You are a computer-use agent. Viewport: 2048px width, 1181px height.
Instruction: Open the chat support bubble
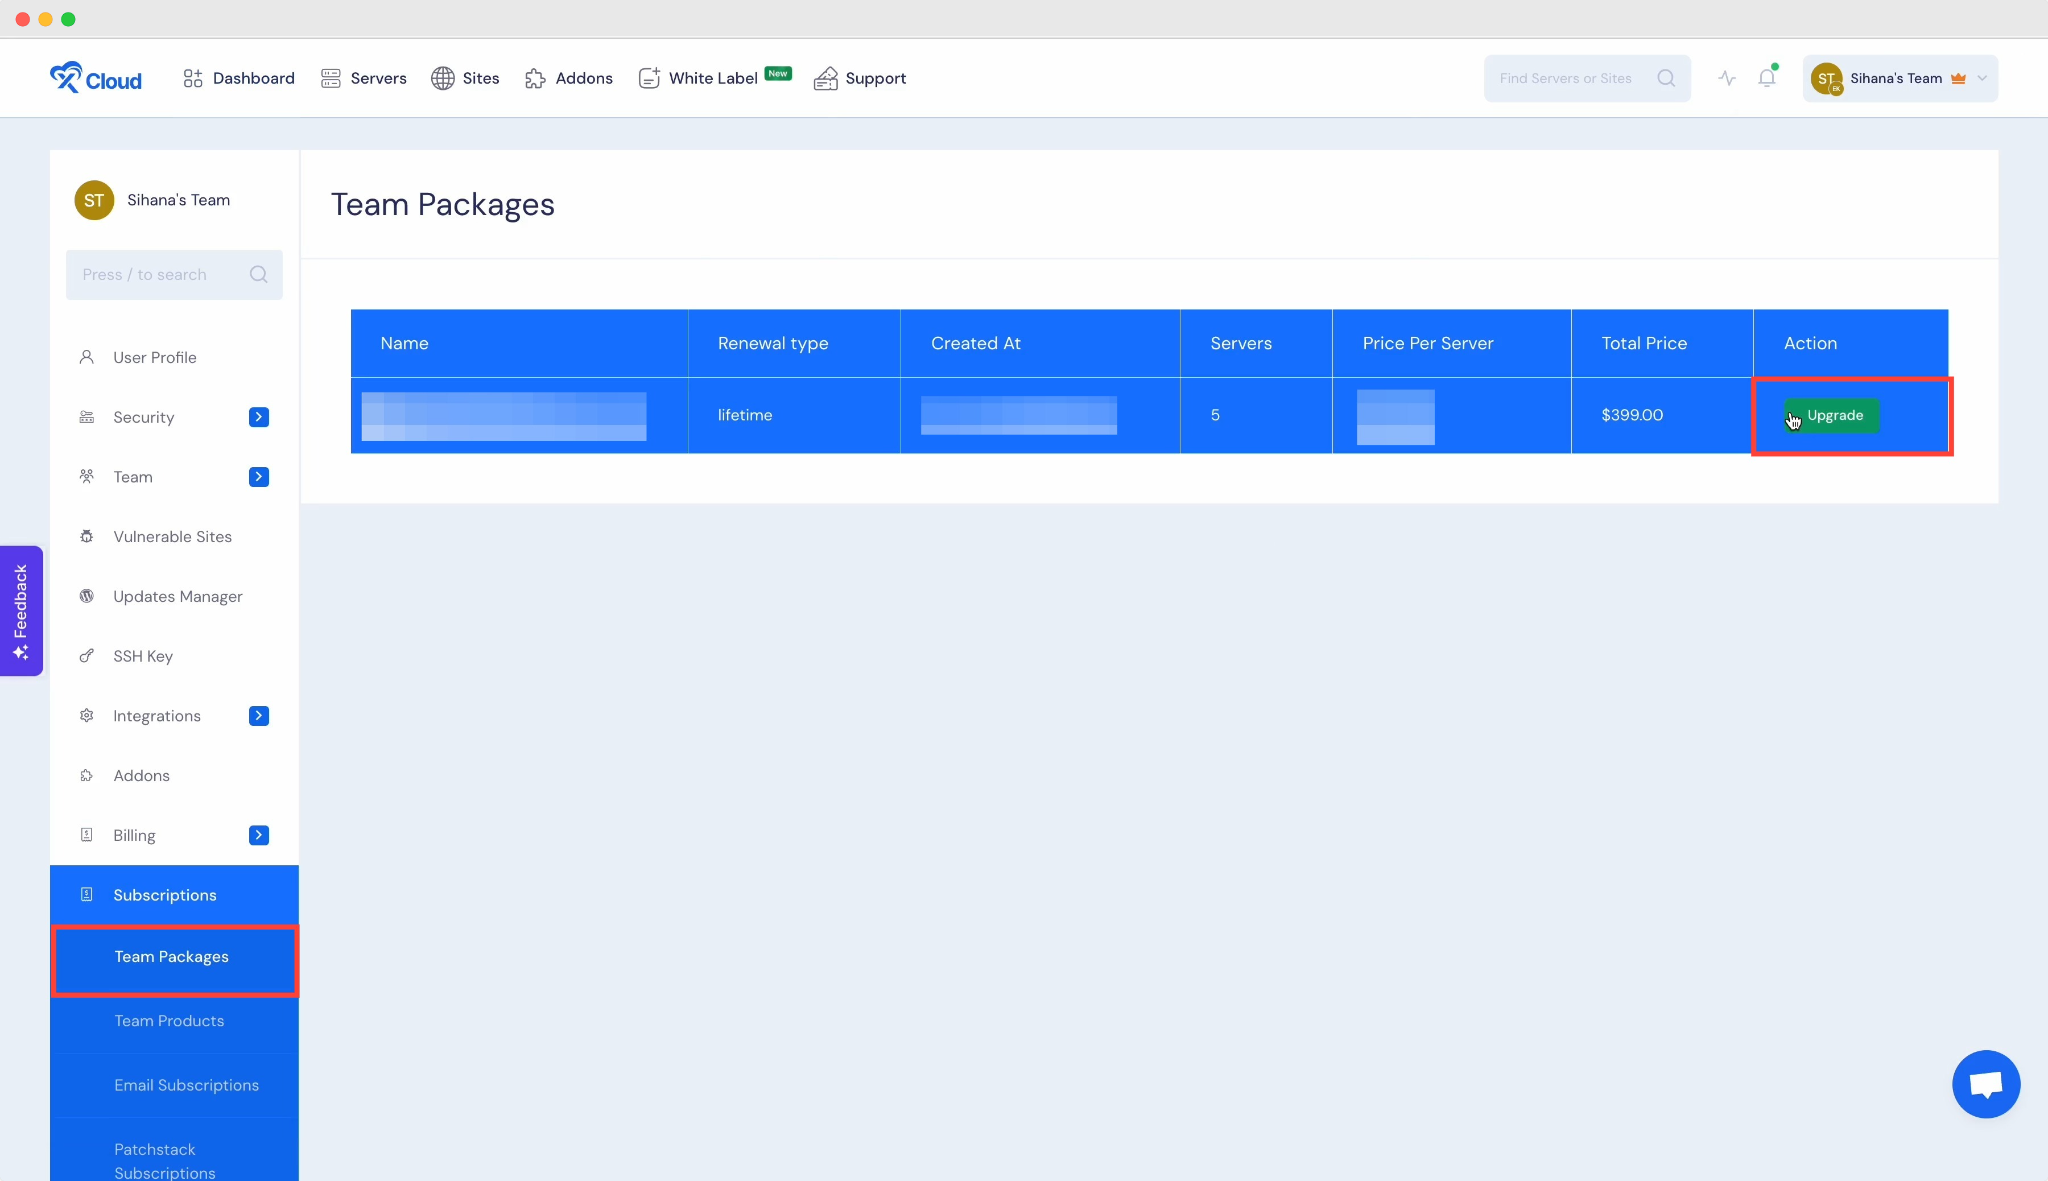[1985, 1084]
